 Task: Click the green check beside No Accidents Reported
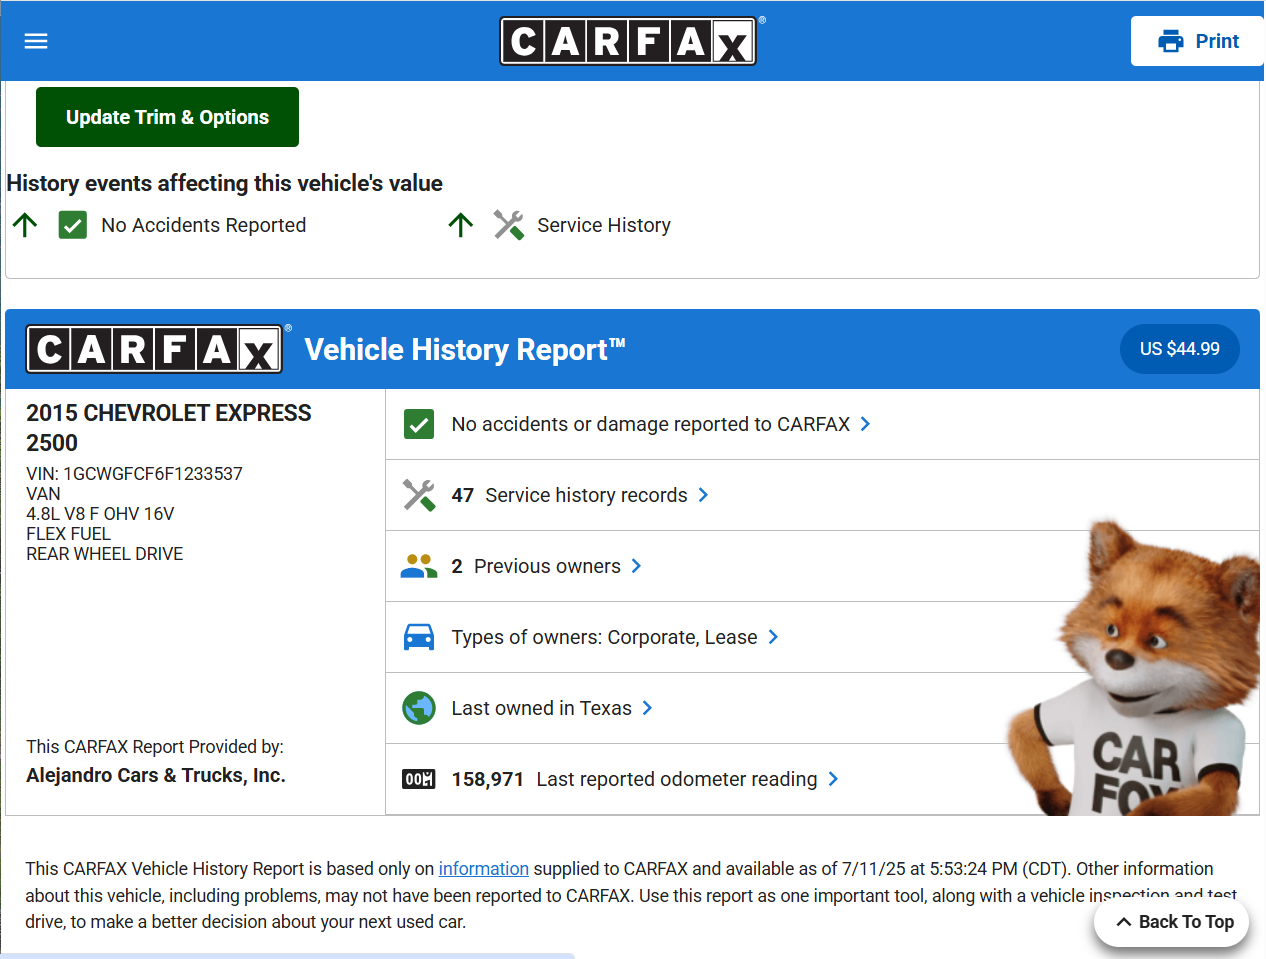point(73,225)
